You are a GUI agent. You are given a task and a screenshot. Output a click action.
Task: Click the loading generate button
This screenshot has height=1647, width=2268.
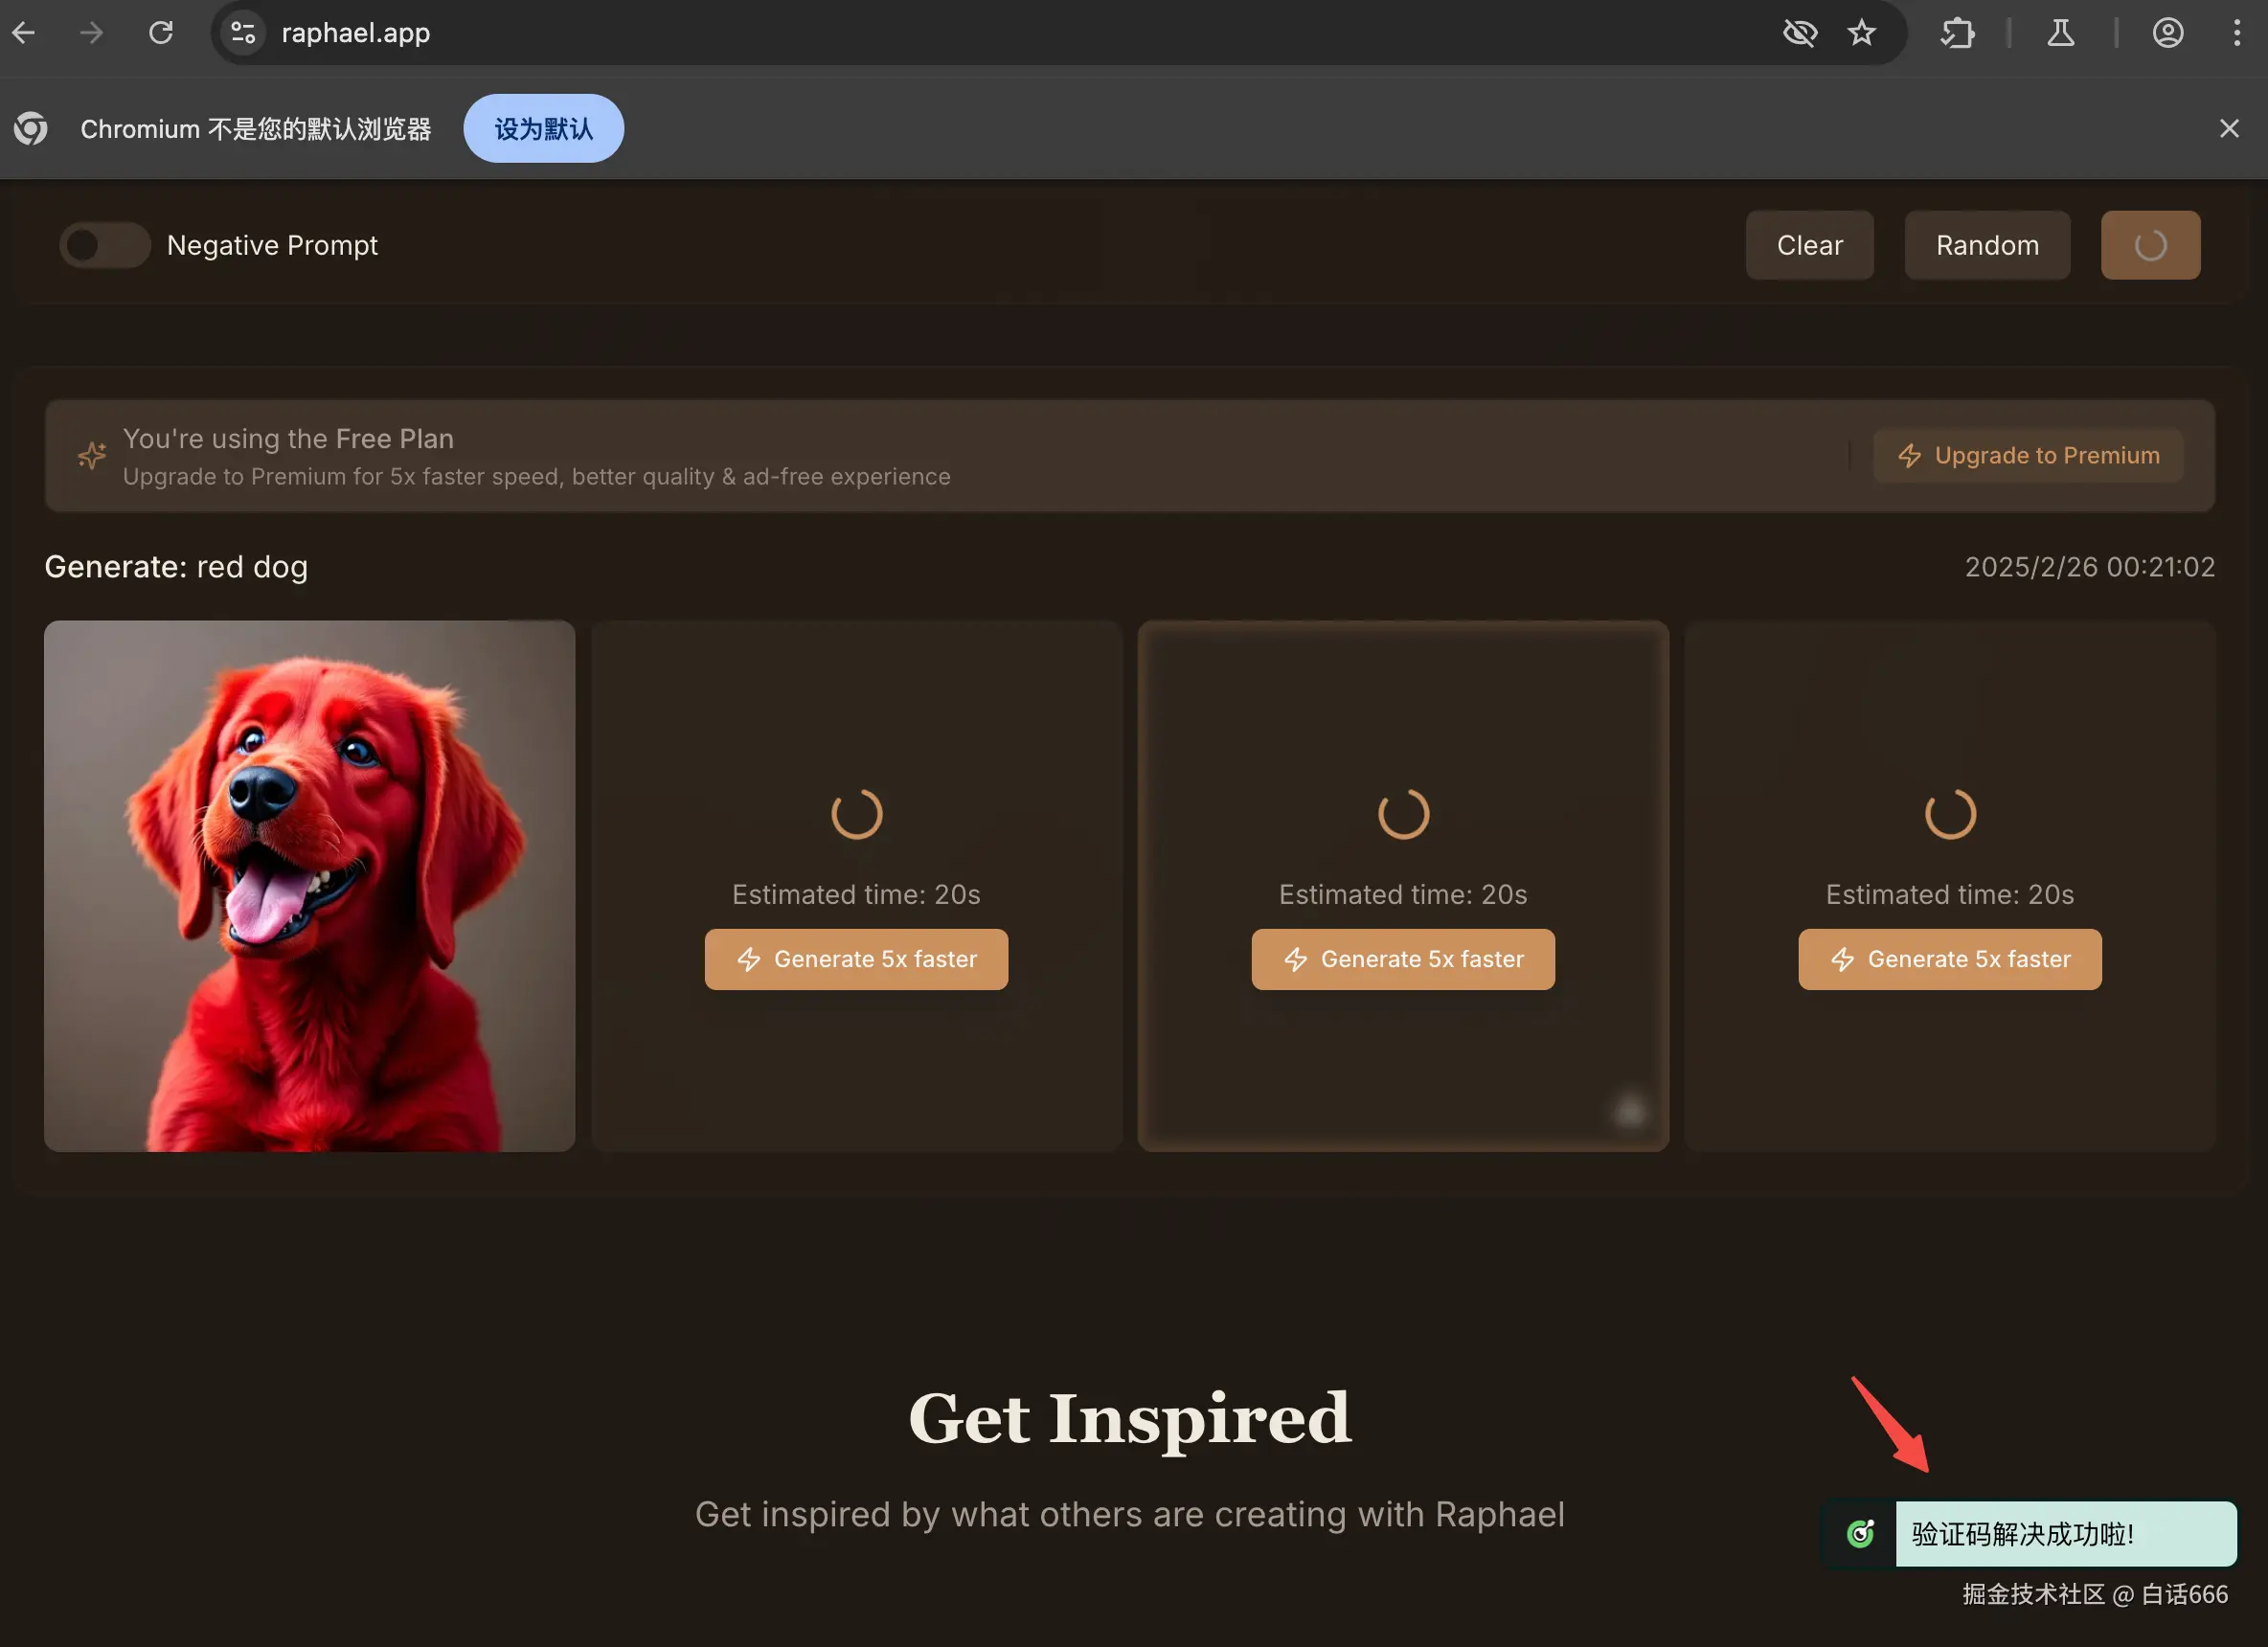click(2150, 245)
